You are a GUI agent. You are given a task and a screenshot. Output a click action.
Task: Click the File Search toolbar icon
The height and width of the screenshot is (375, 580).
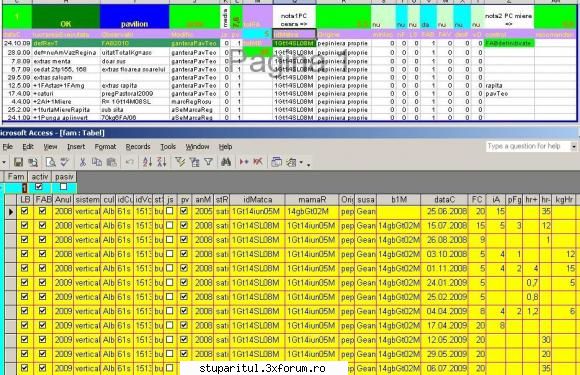point(33,162)
